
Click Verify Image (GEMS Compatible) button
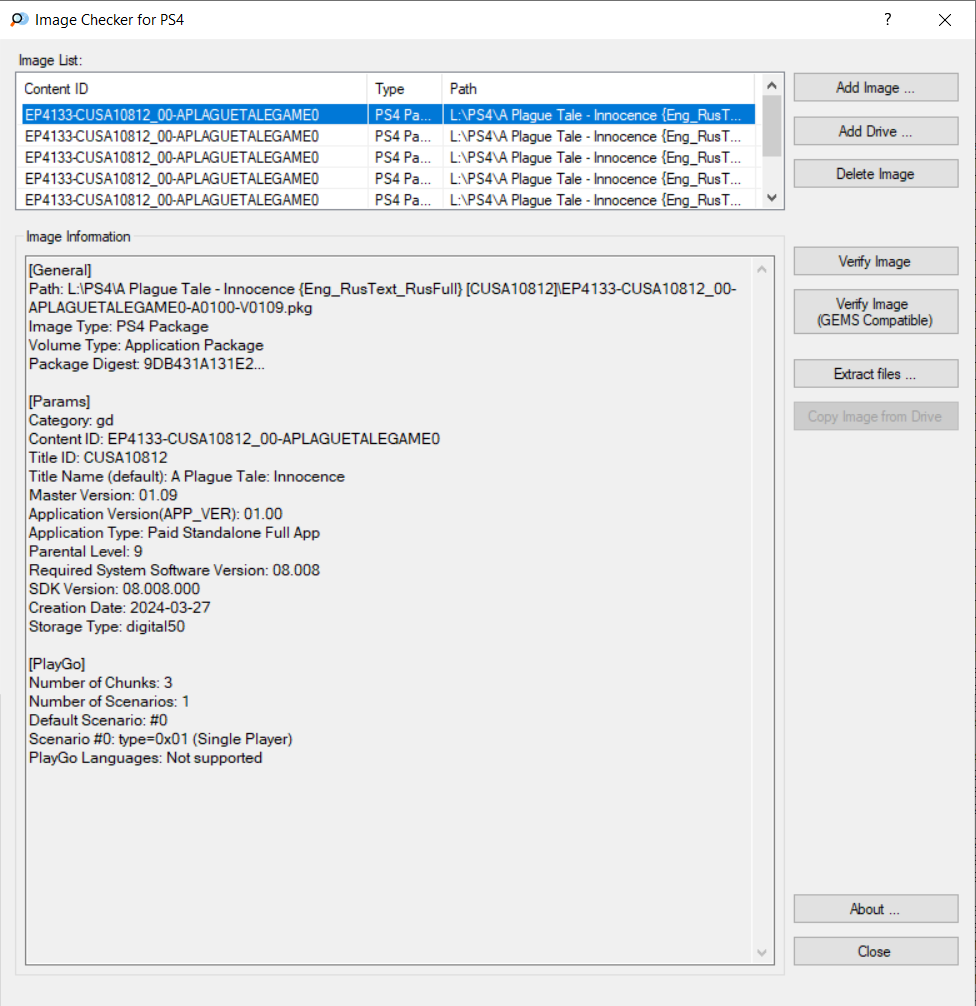[875, 312]
